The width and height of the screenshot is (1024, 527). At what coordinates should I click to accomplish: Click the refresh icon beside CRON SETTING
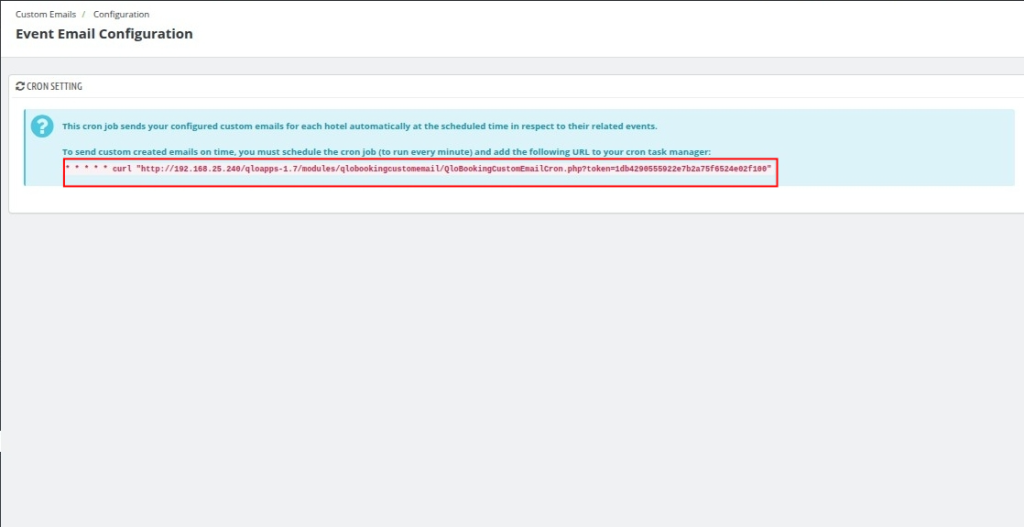tap(20, 87)
